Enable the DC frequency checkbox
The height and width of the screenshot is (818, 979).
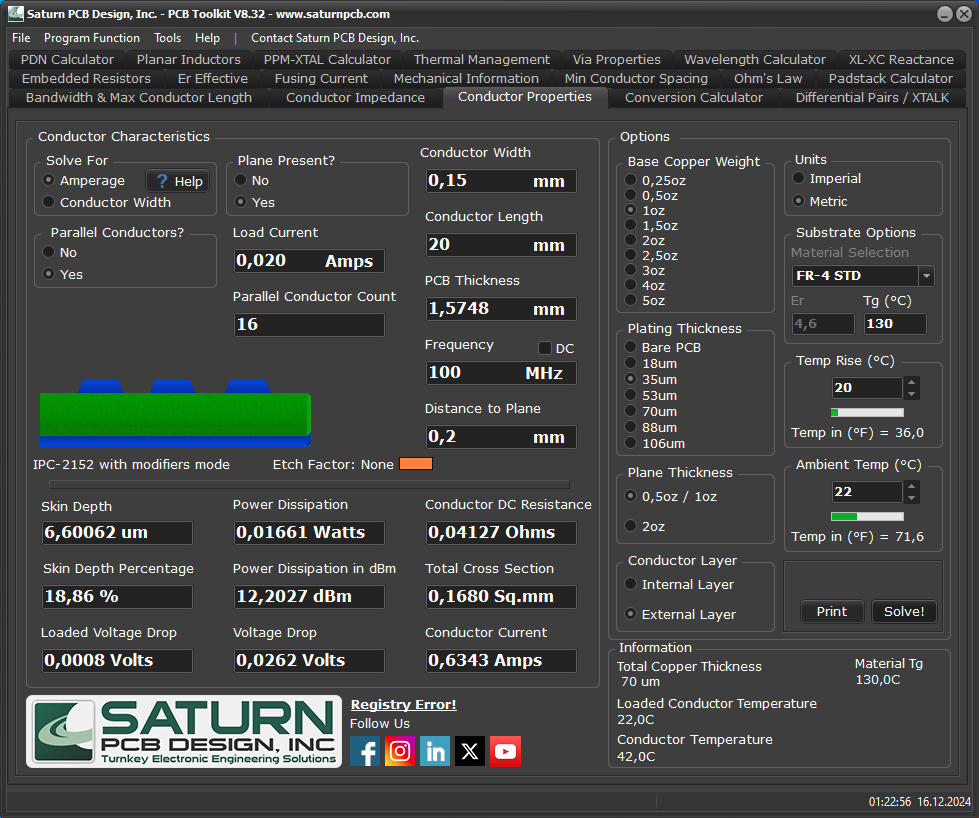coord(545,348)
